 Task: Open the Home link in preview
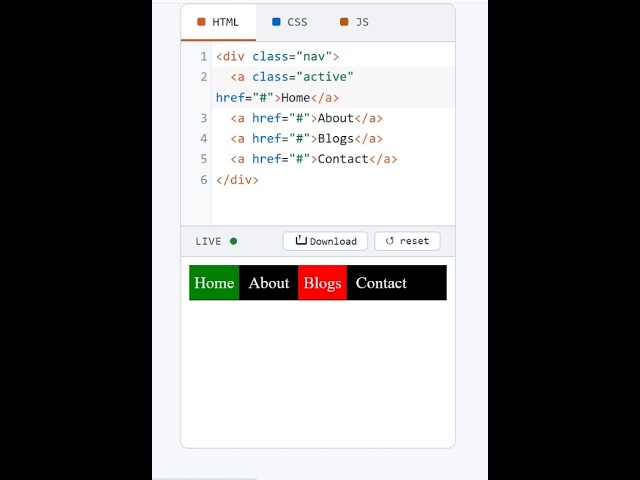pos(214,282)
